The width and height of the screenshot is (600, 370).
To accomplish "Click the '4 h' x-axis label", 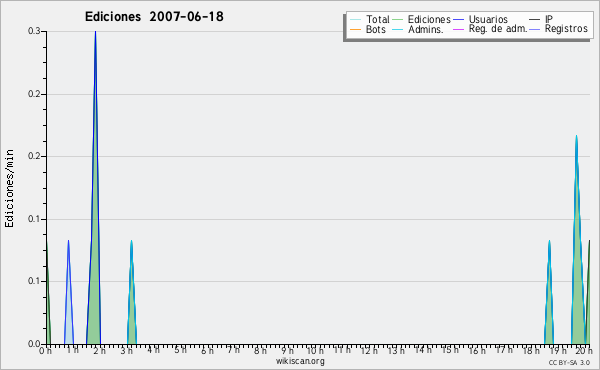I will (x=153, y=350).
